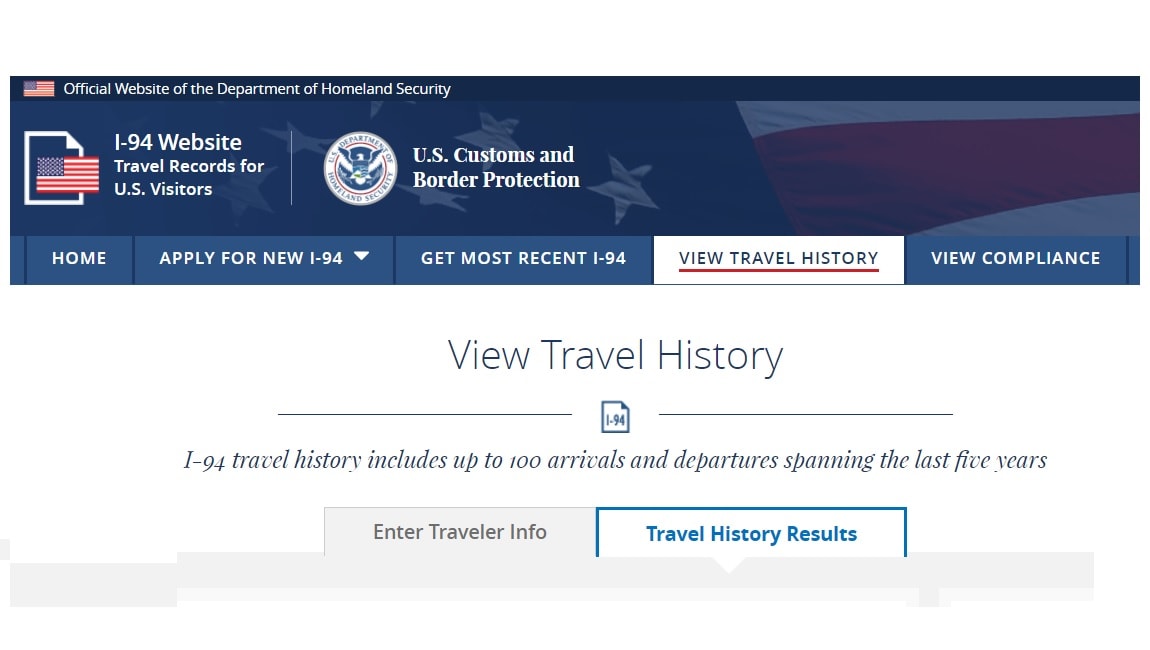Click the italic I-94 travel history description

[x=615, y=460]
